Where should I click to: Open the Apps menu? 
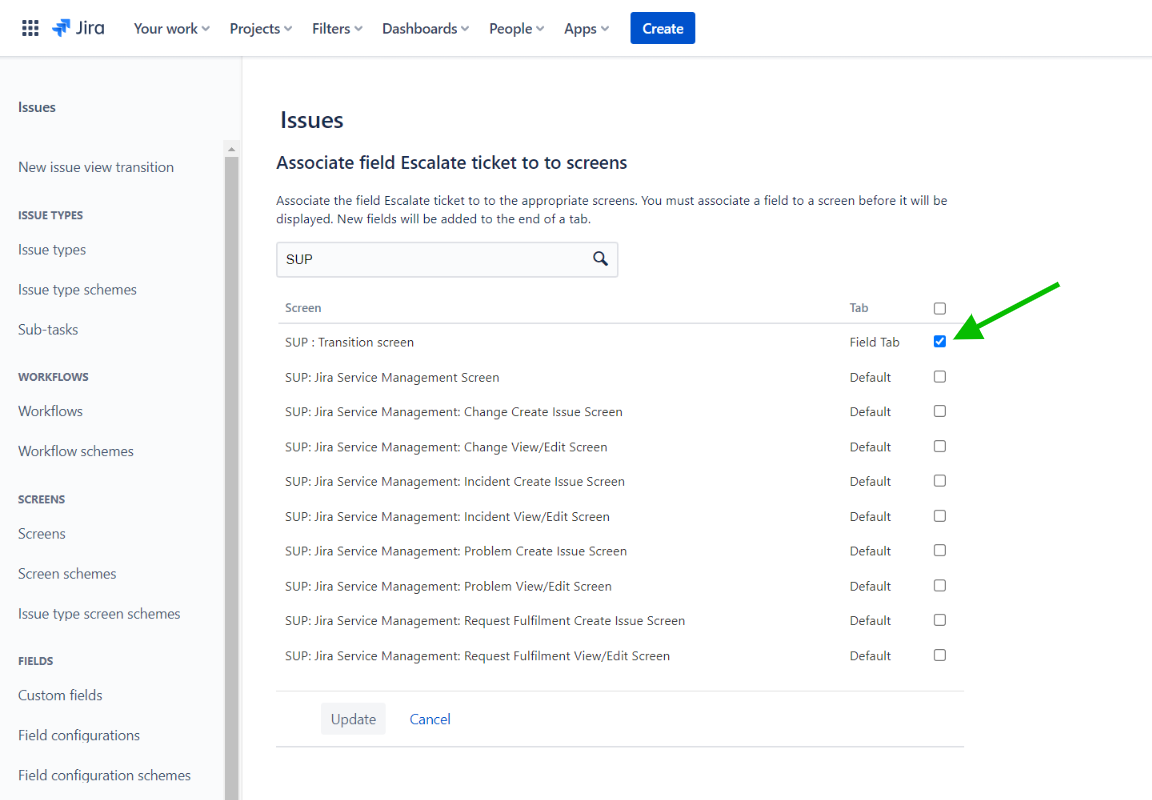(x=586, y=28)
